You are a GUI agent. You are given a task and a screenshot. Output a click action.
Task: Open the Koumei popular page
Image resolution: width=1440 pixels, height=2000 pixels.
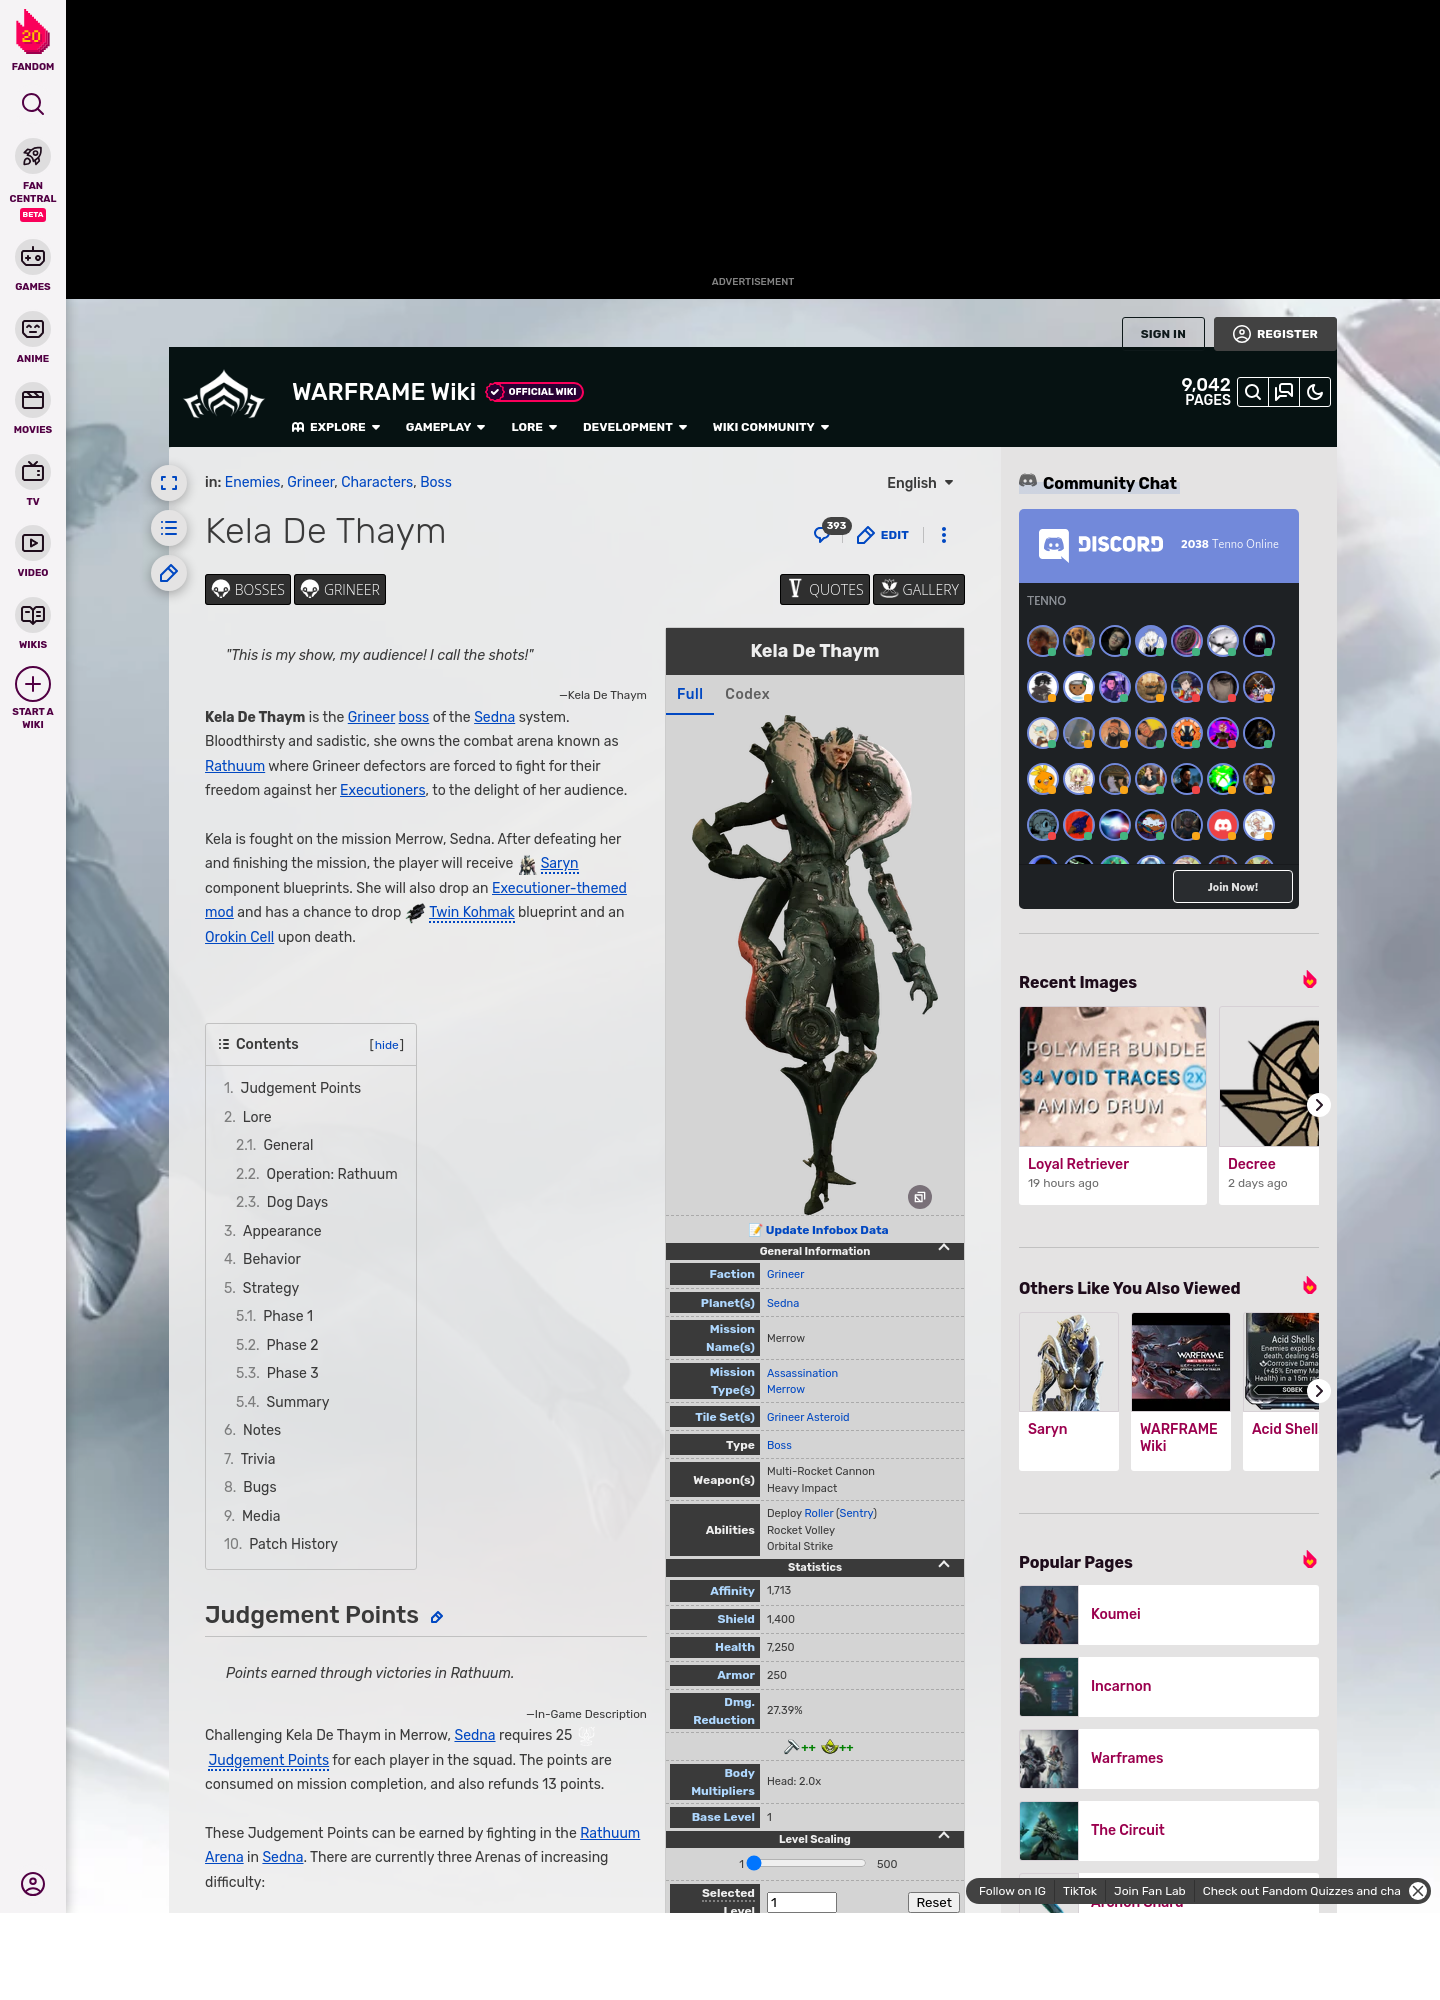[1169, 1615]
